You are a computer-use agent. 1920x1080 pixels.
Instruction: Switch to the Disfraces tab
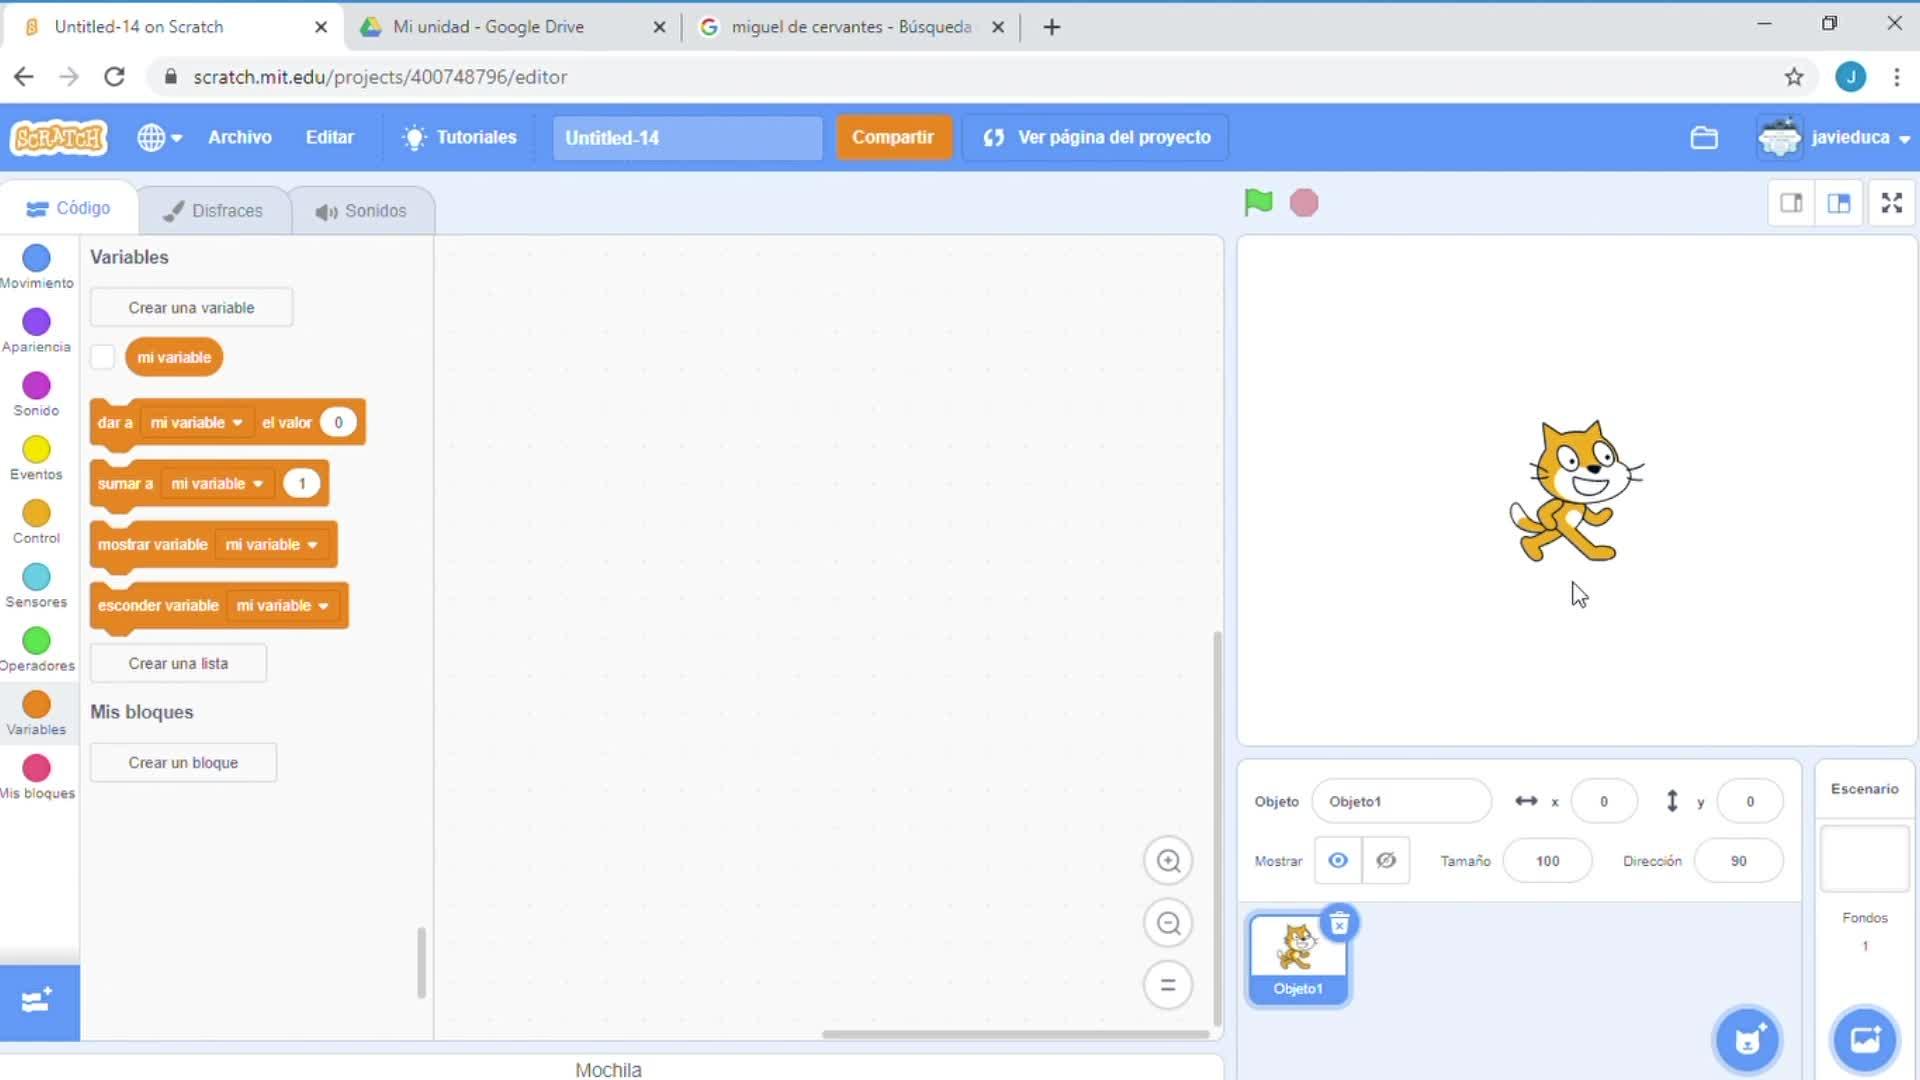coord(213,210)
